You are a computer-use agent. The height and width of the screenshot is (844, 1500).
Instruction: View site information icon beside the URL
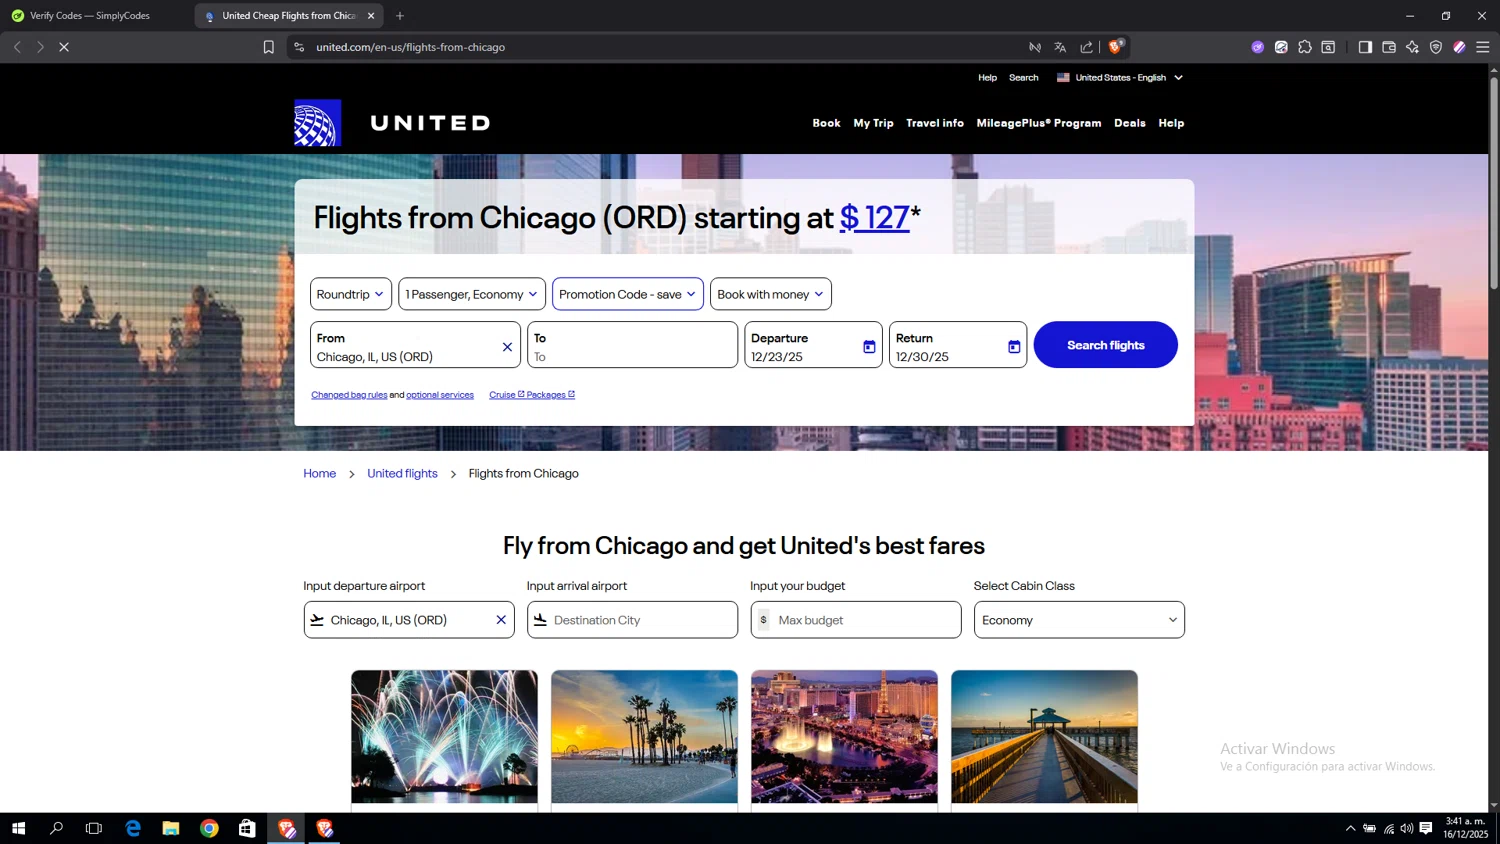pos(299,47)
